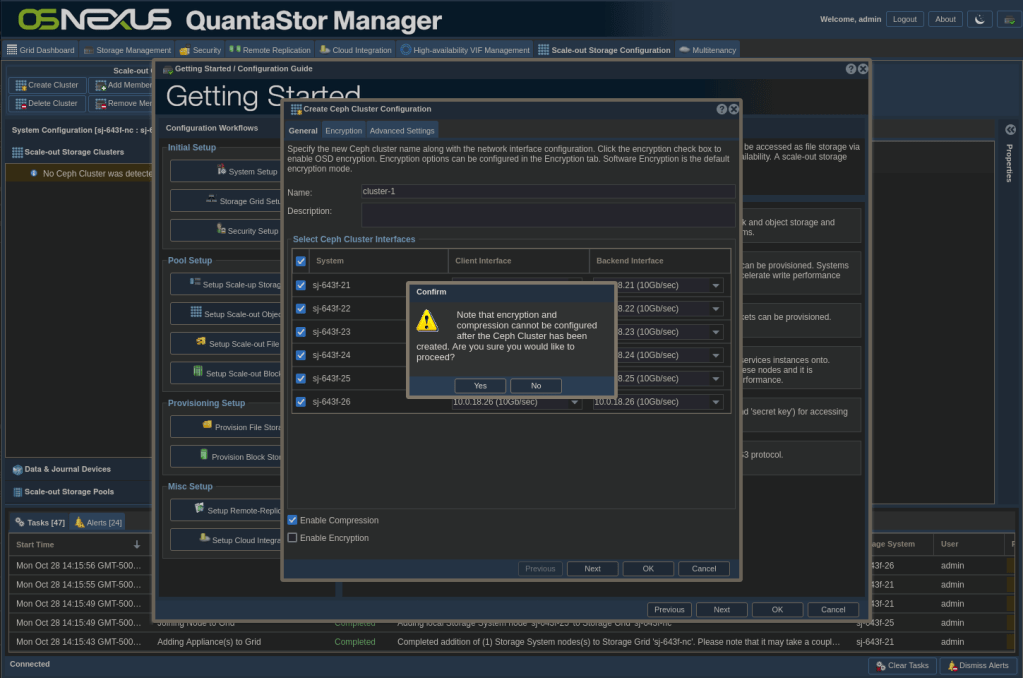The width and height of the screenshot is (1023, 678).
Task: Enable the Enable Encryption checkbox
Action: point(292,538)
